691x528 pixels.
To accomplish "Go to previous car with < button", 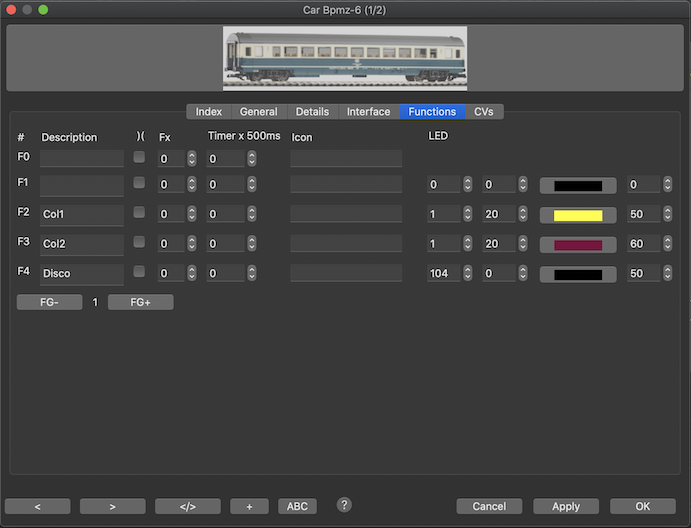I will [x=37, y=506].
